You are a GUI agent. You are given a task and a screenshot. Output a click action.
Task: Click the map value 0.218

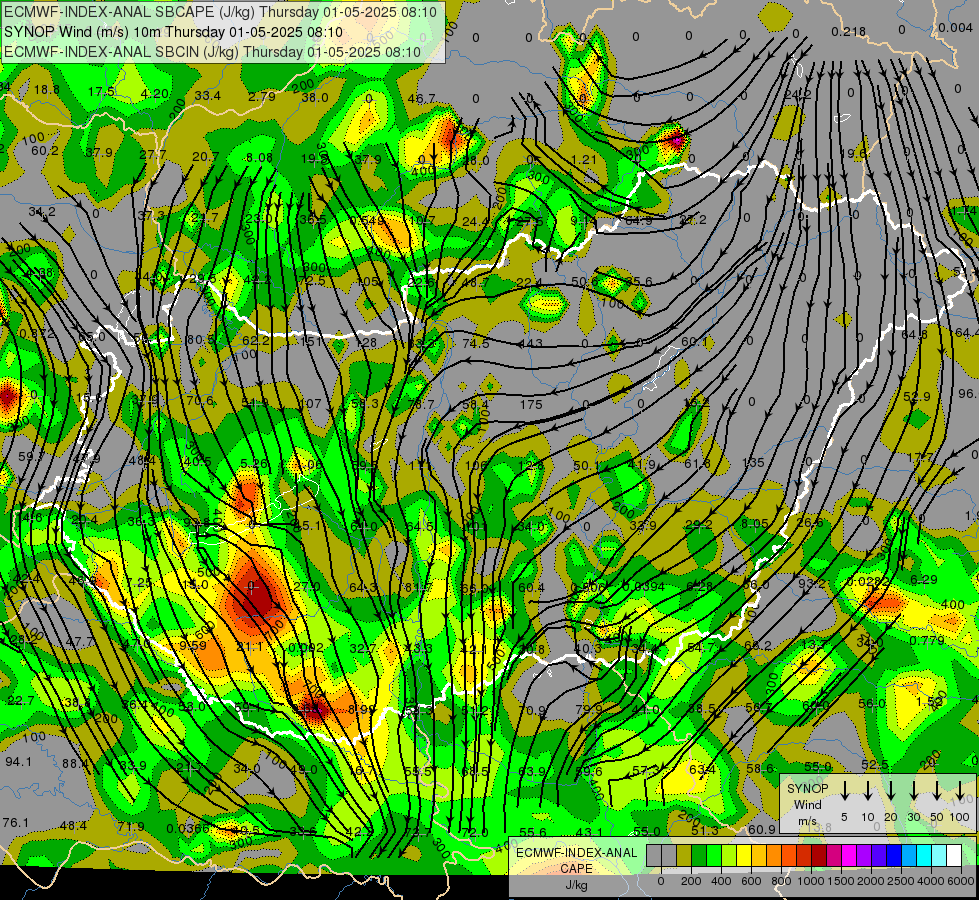[849, 31]
